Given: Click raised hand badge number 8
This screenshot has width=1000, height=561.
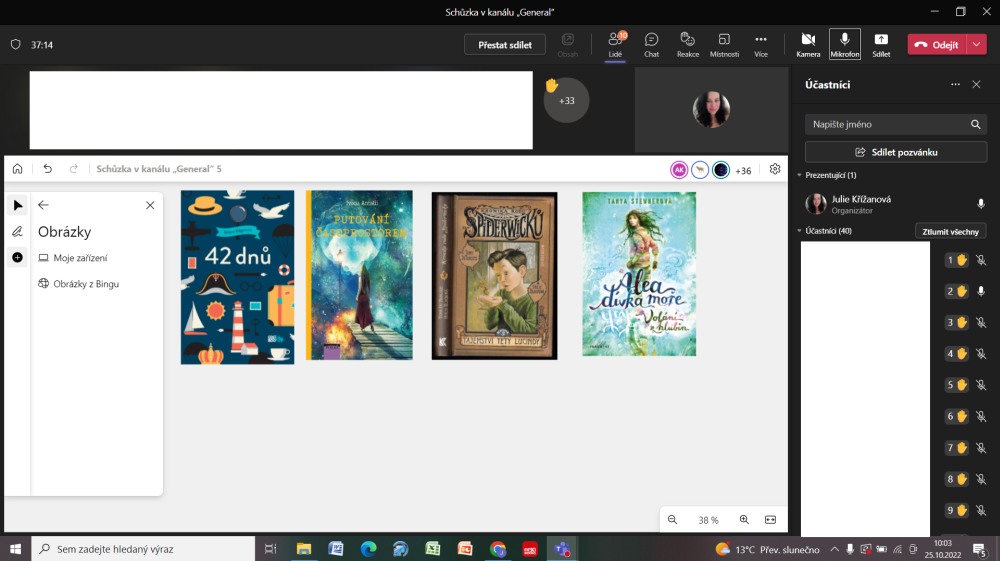Looking at the screenshot, I should pyautogui.click(x=957, y=479).
